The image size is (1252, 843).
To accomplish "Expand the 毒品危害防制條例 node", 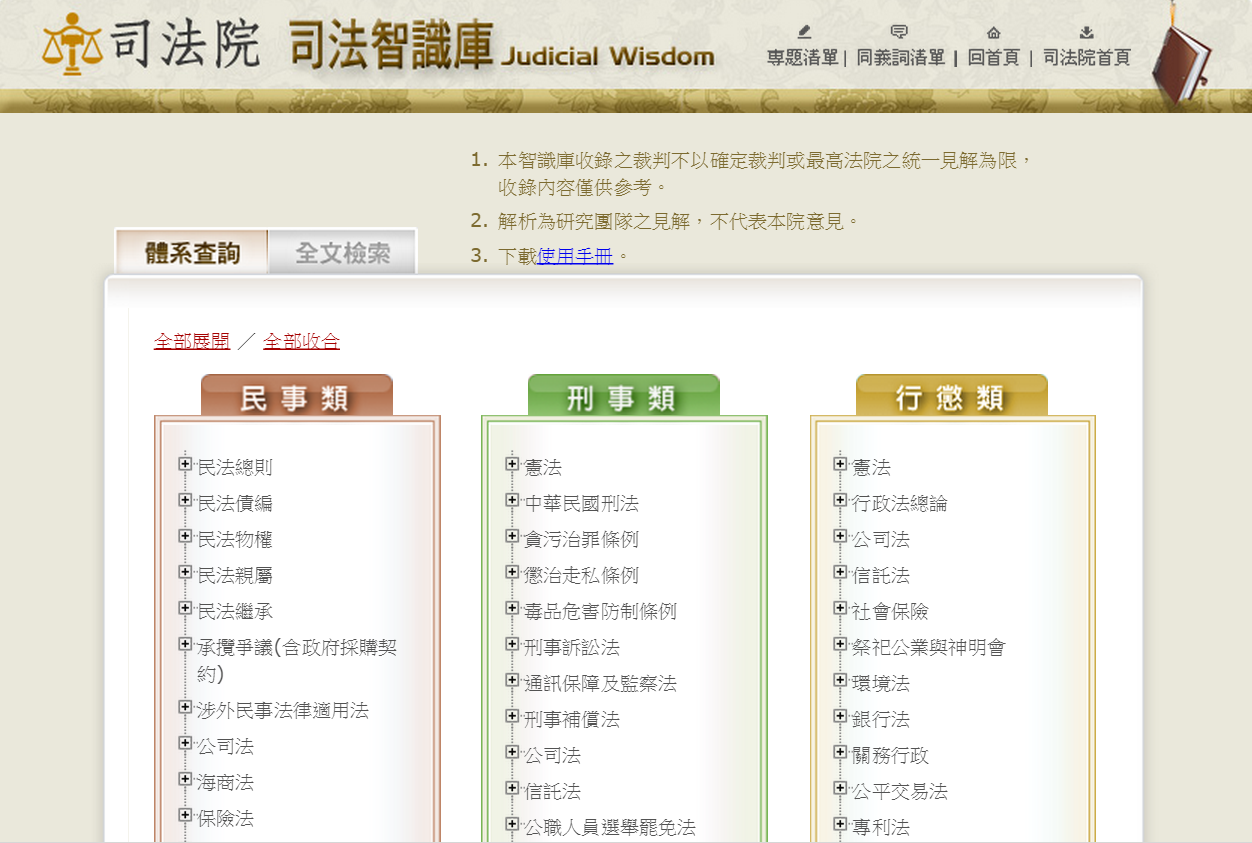I will tap(512, 608).
